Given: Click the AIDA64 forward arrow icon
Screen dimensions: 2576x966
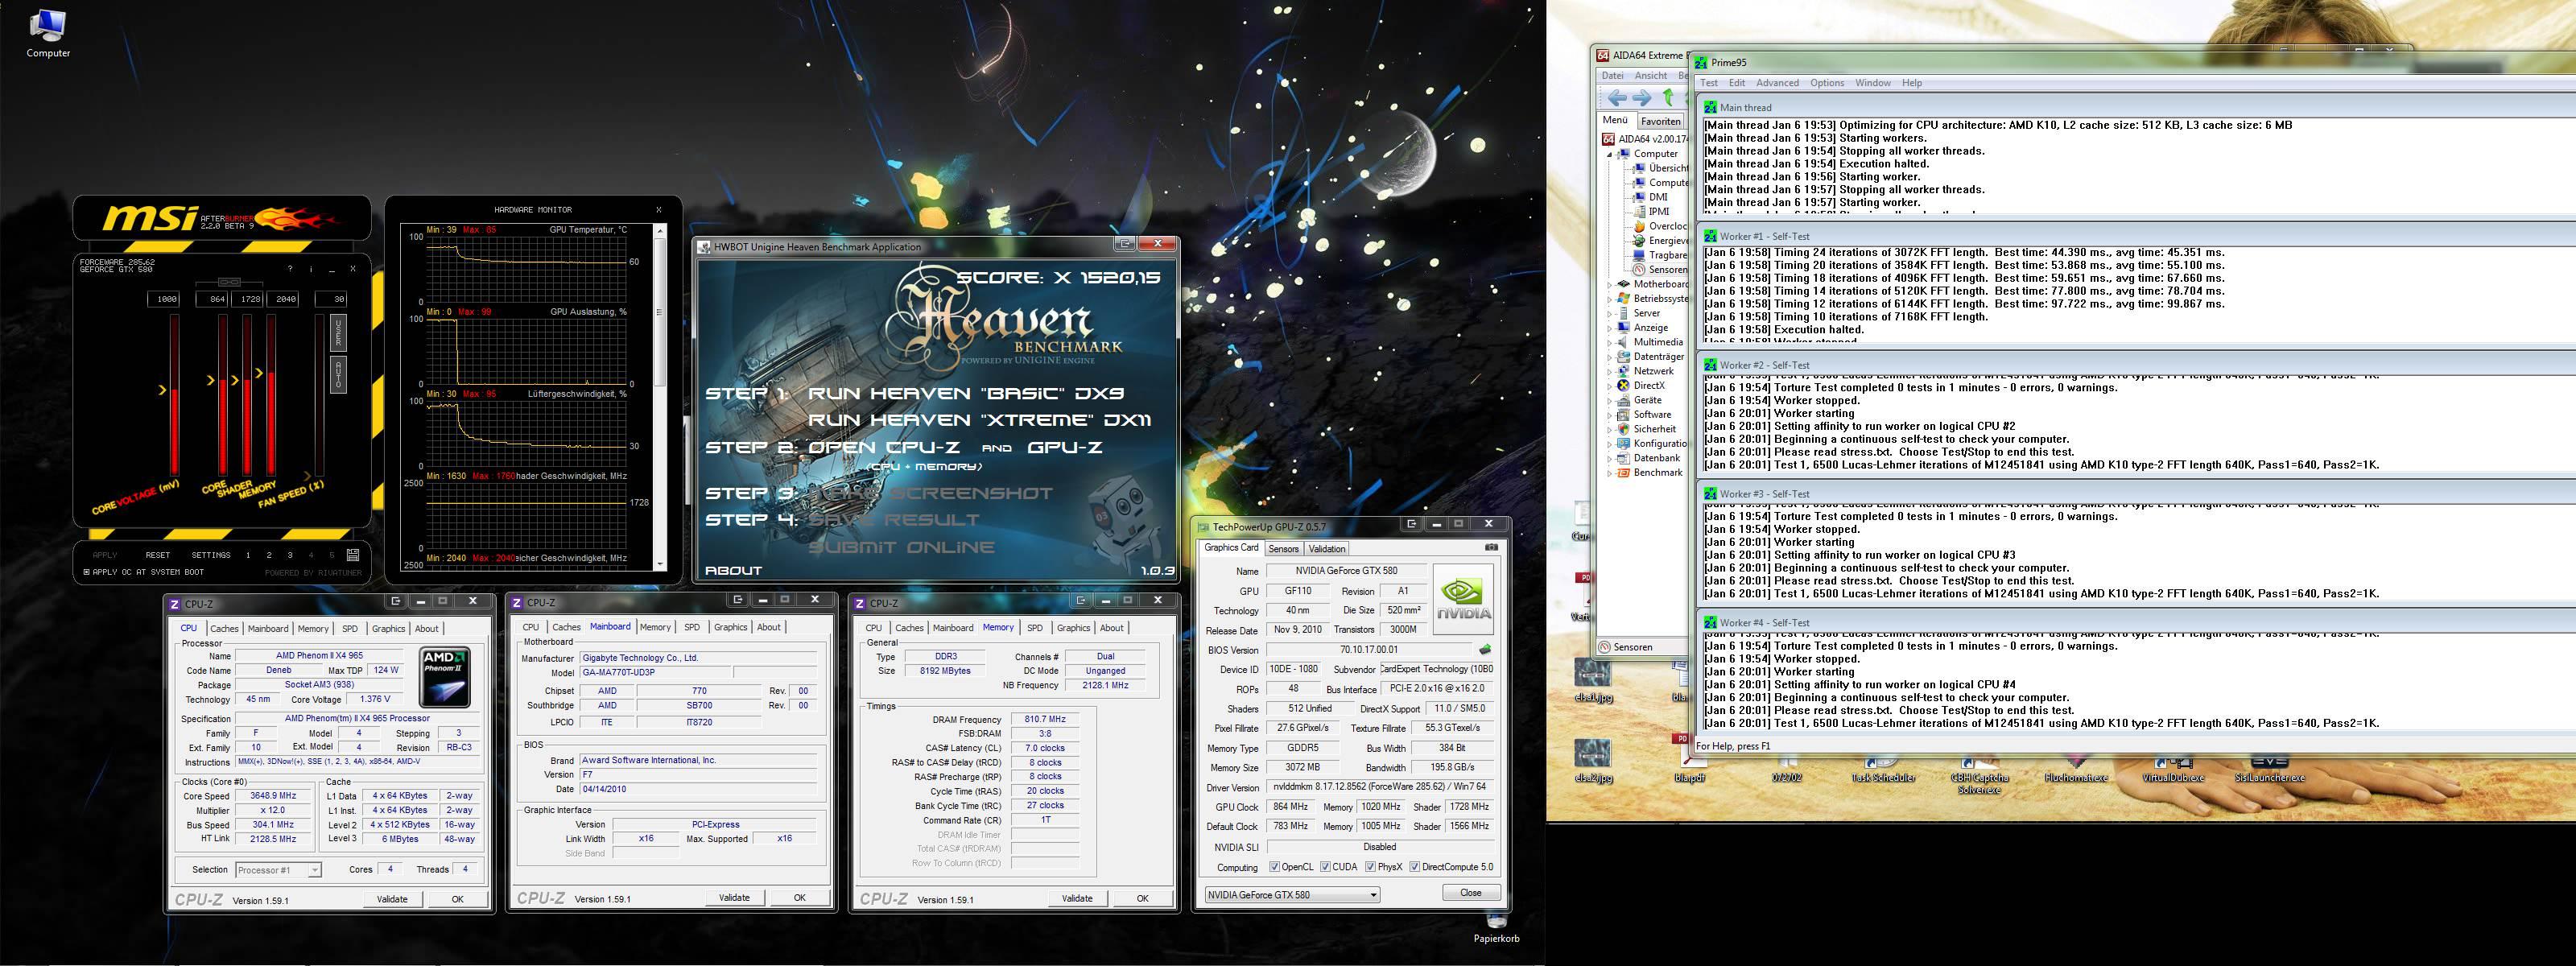Looking at the screenshot, I should coord(1642,98).
